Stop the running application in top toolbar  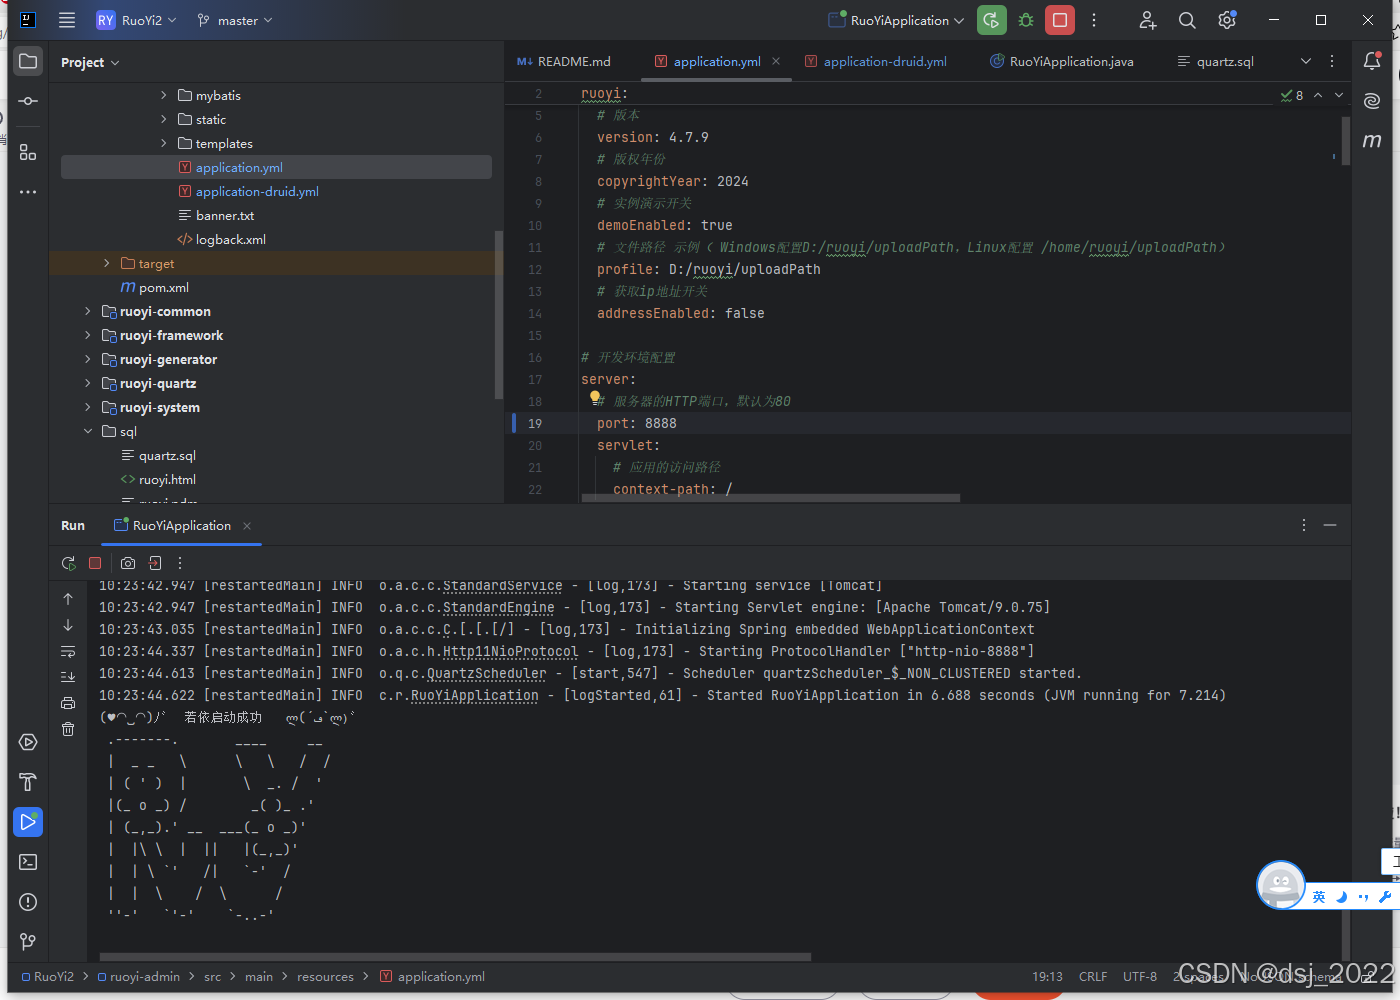click(1060, 20)
